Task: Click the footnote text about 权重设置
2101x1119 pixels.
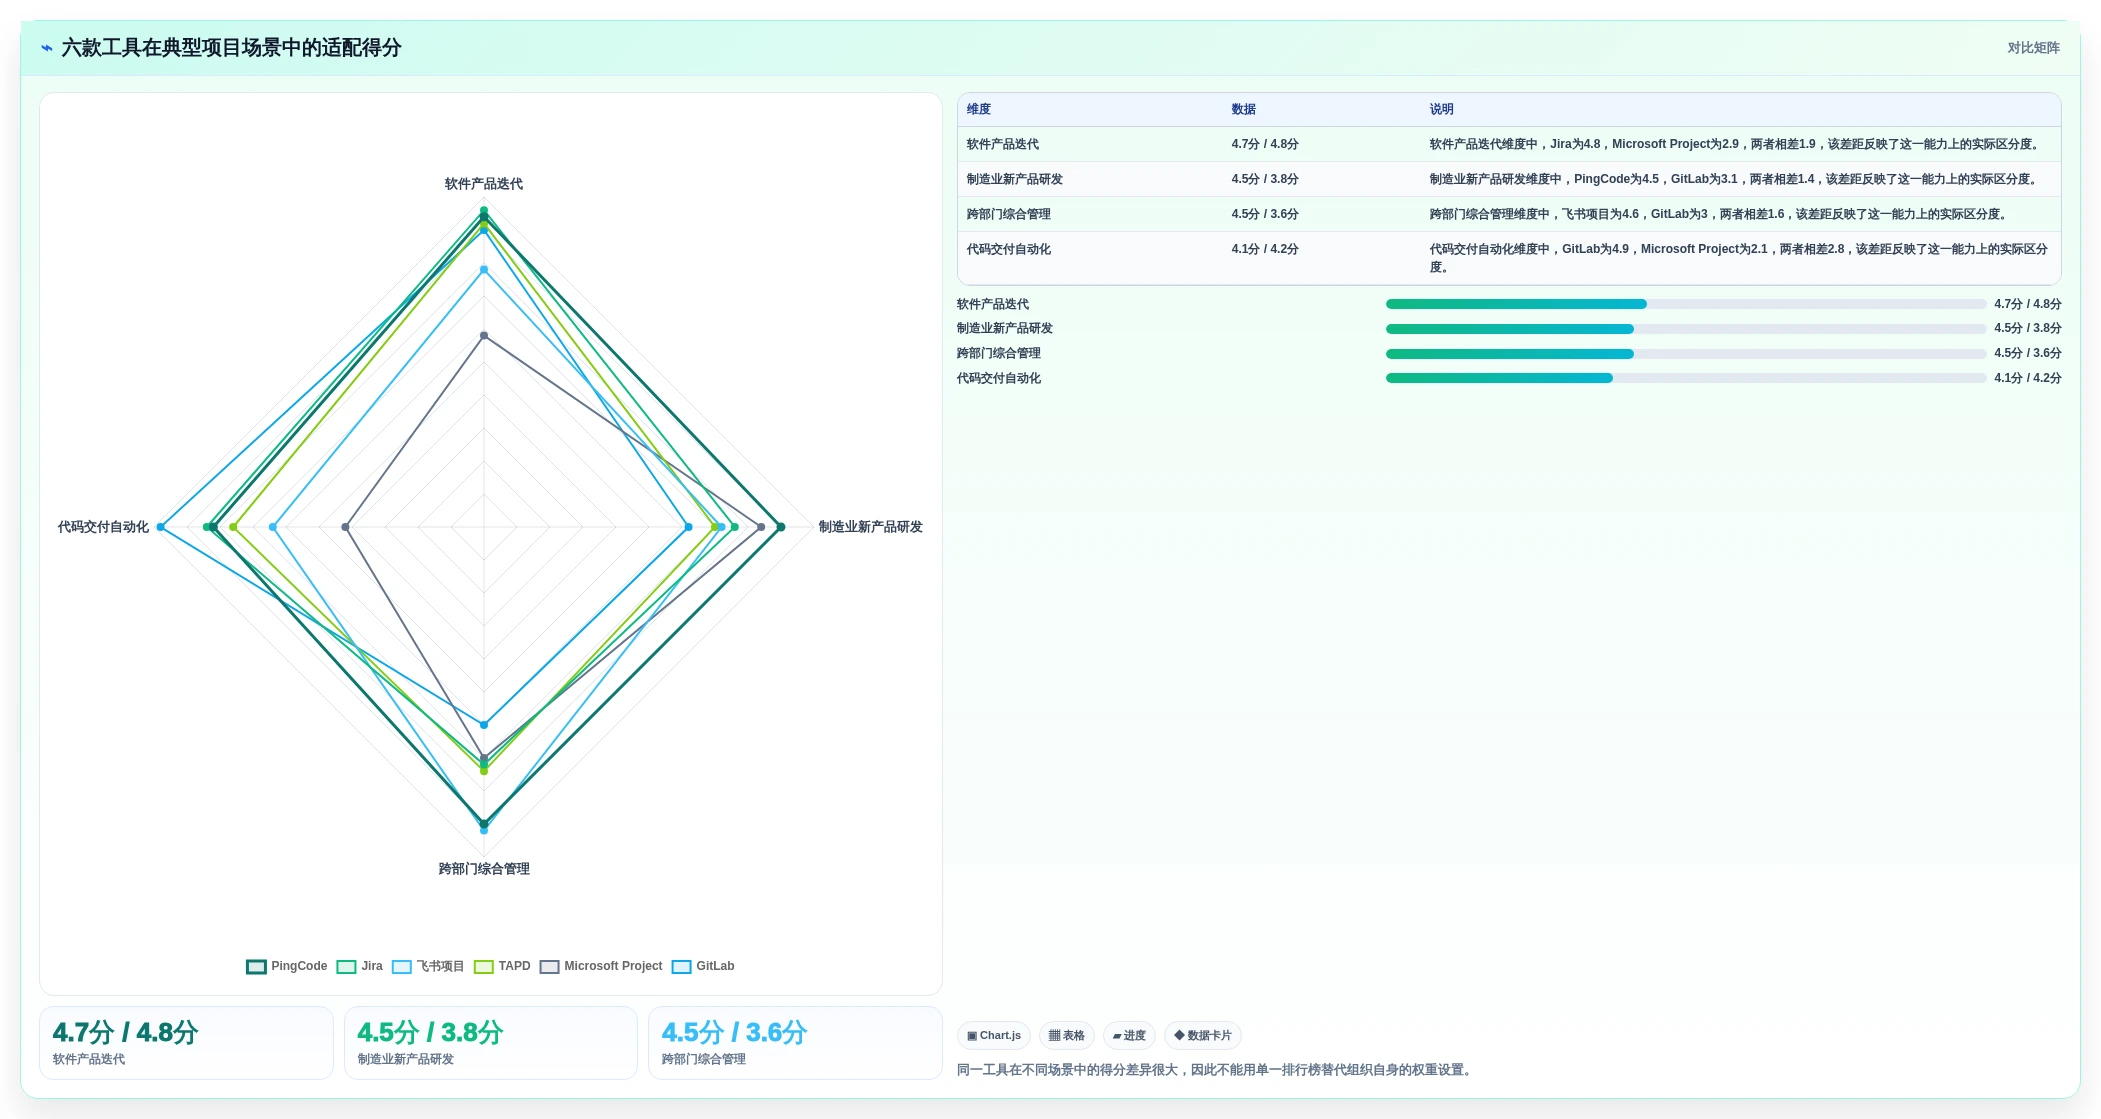Action: [1216, 1070]
